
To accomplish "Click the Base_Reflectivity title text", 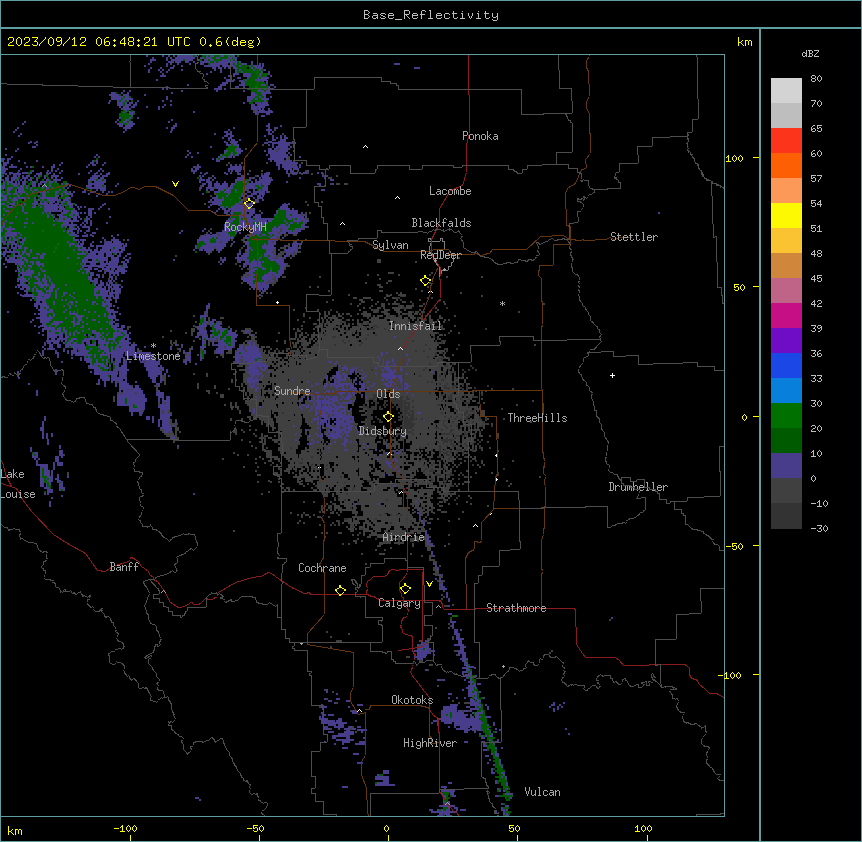I will [x=431, y=15].
